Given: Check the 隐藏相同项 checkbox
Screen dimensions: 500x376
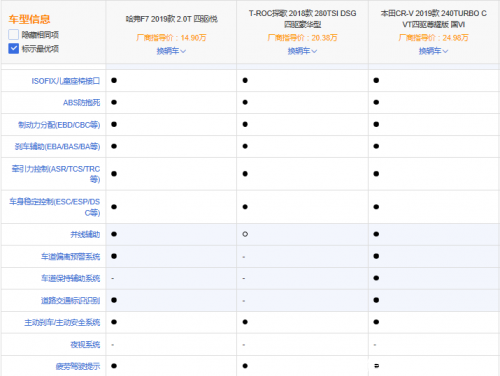Looking at the screenshot, I should point(13,35).
